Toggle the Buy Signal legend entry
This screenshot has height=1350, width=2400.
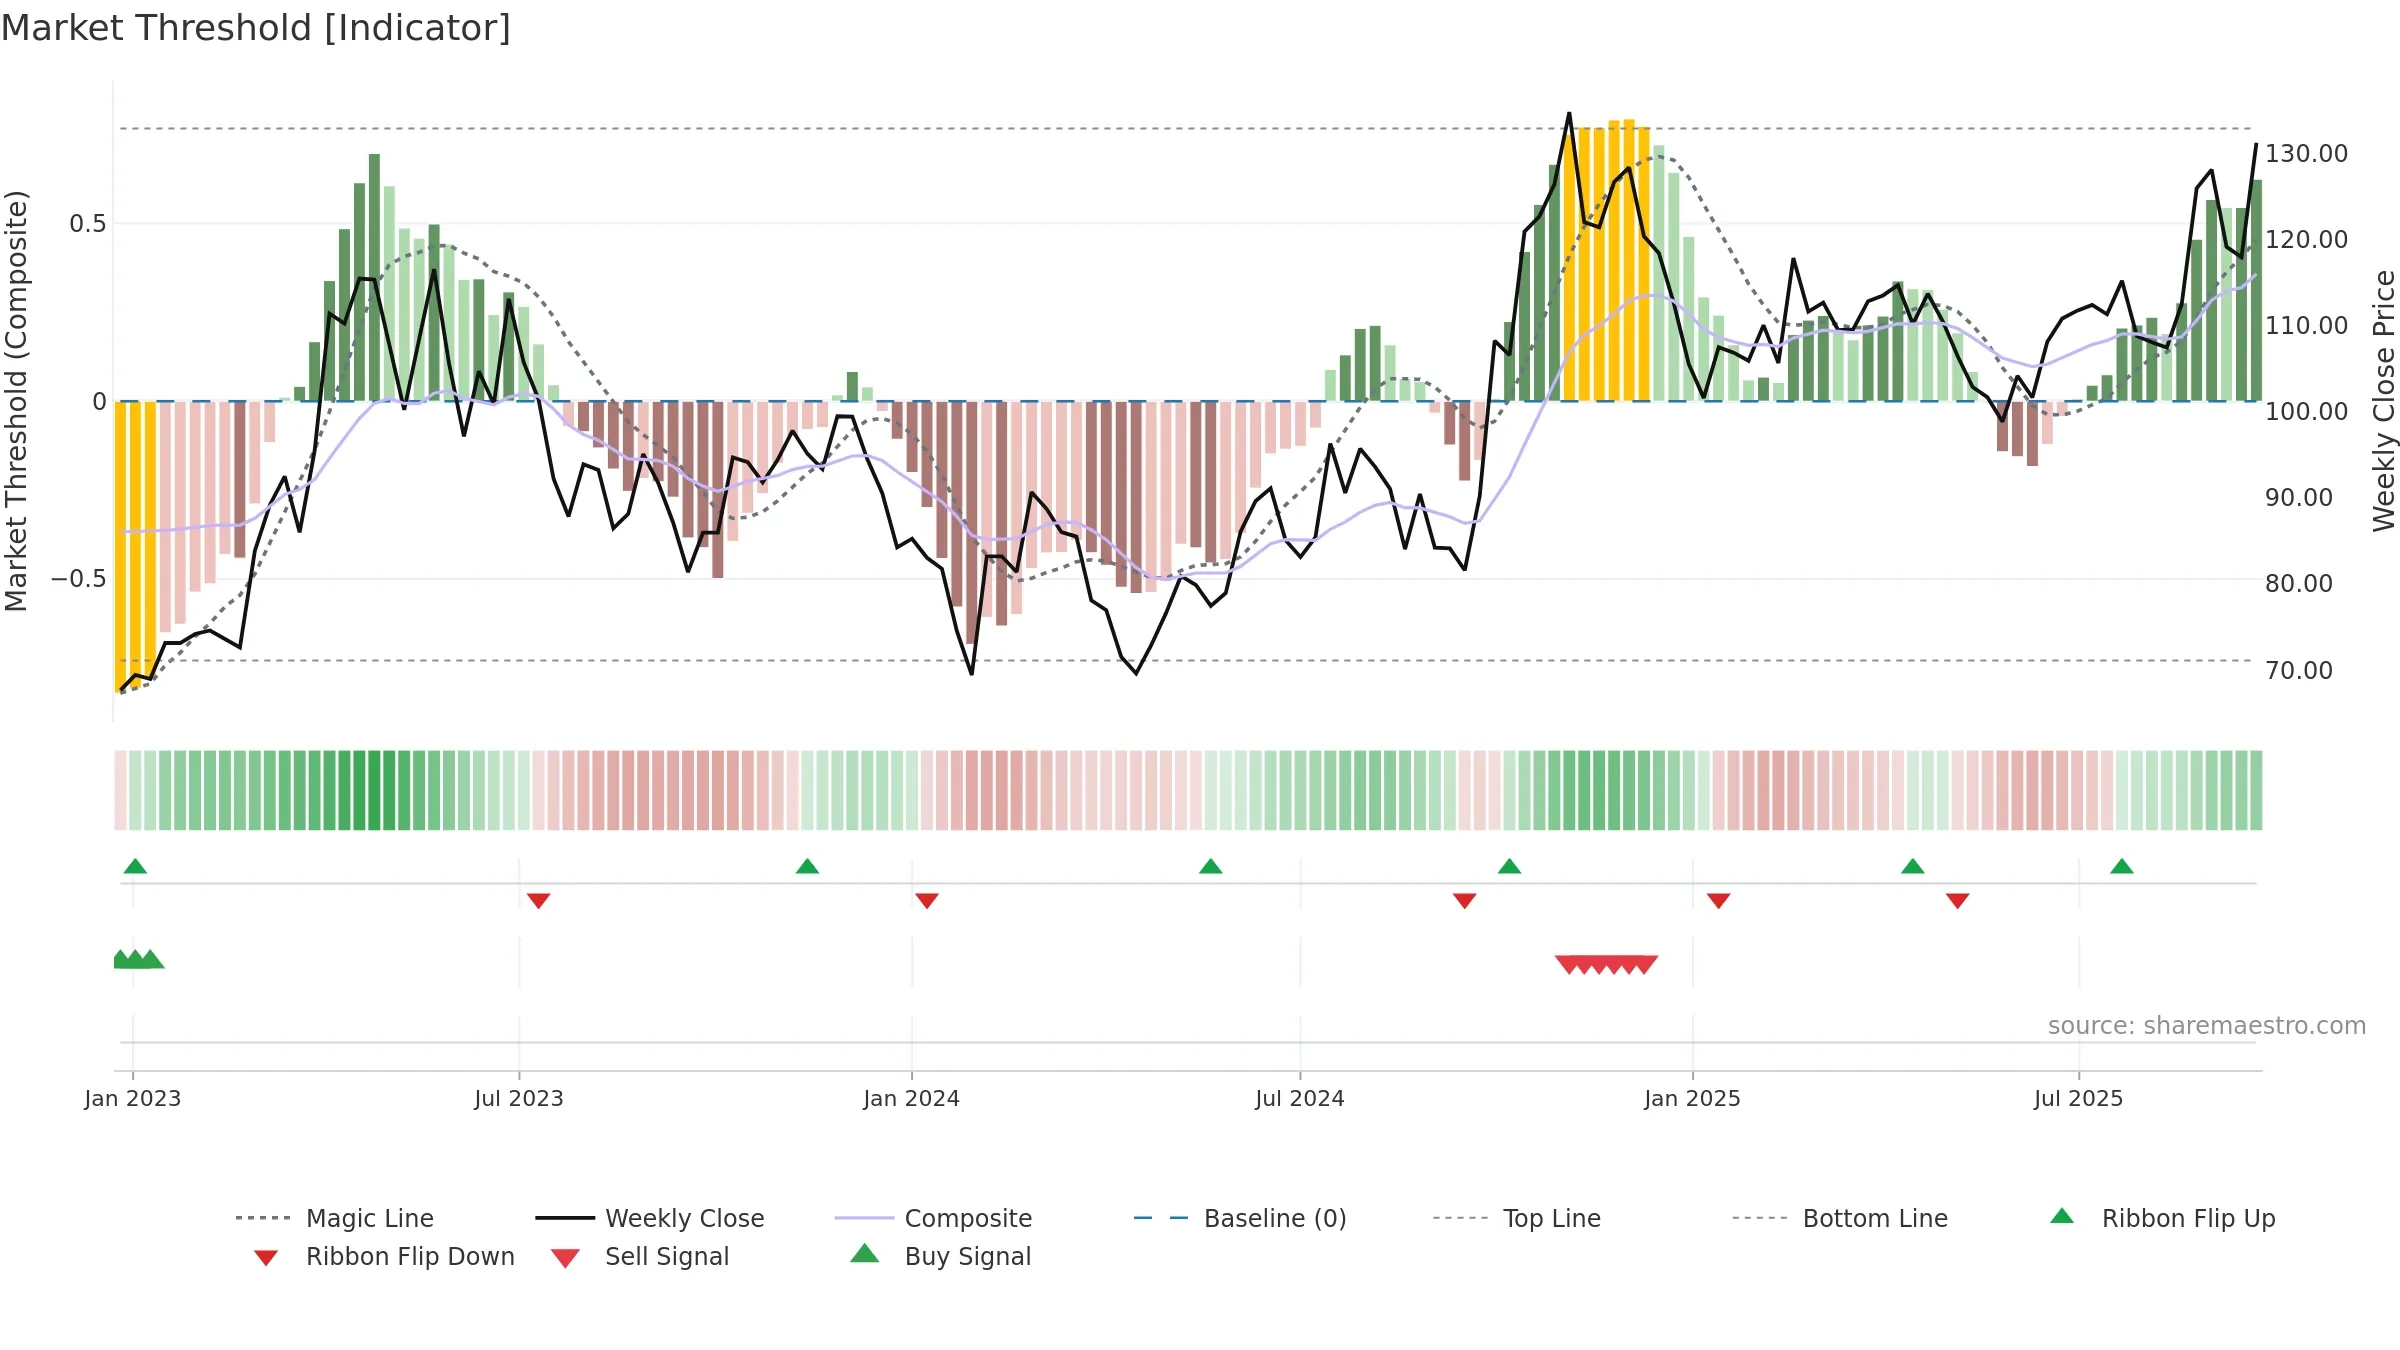pos(940,1256)
